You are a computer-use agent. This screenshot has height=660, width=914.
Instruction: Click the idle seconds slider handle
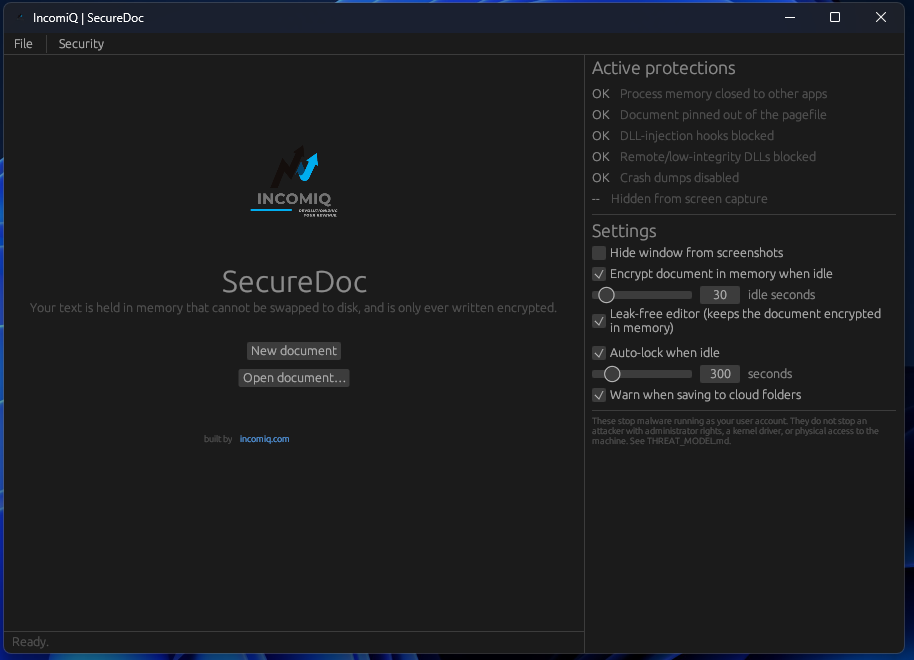[x=606, y=295]
